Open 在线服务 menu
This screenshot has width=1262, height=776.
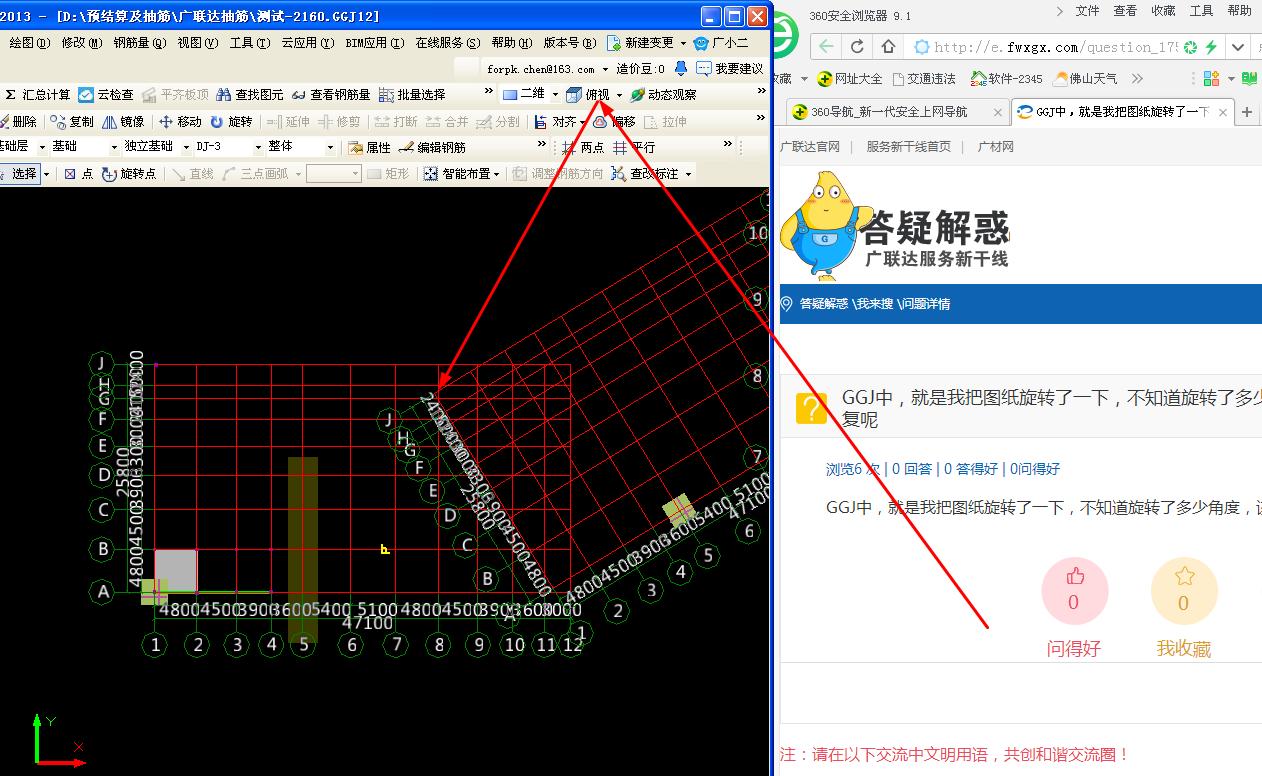pyautogui.click(x=447, y=43)
